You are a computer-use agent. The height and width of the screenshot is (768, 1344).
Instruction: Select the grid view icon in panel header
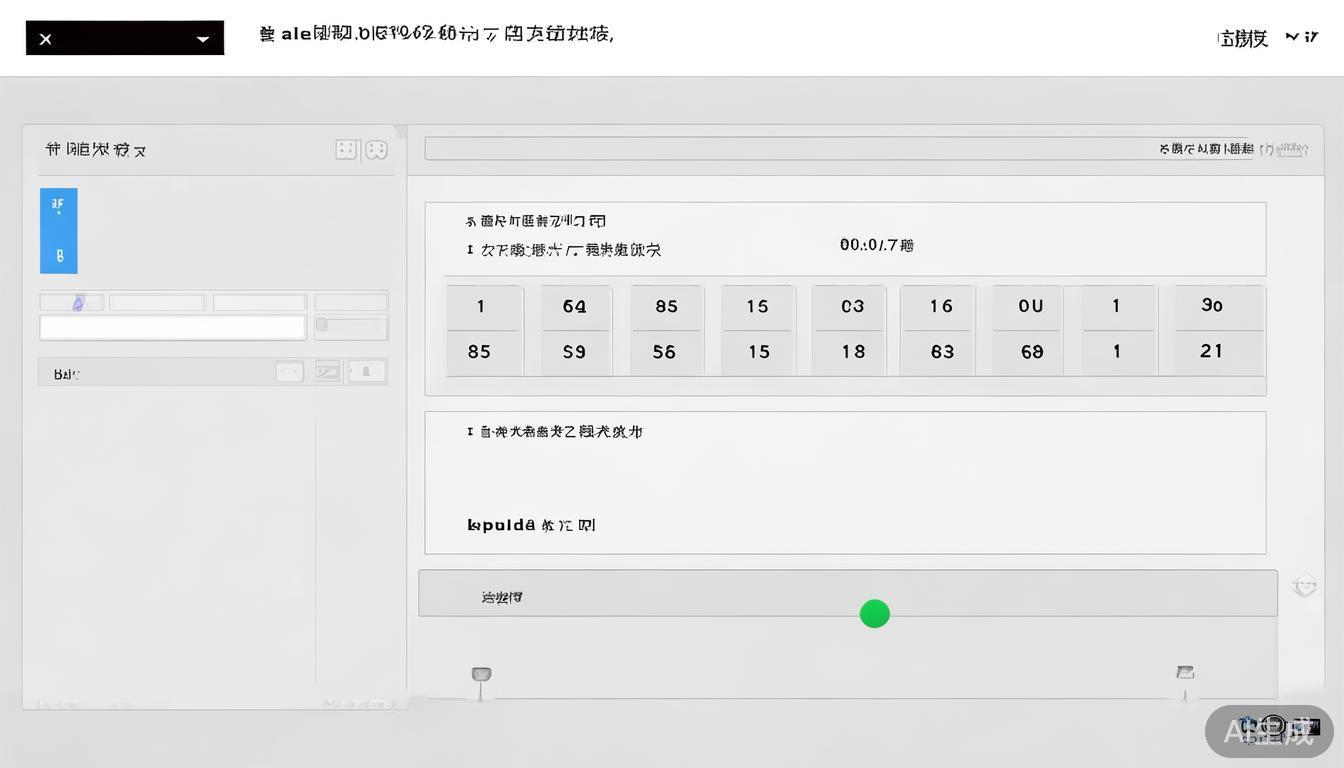346,148
